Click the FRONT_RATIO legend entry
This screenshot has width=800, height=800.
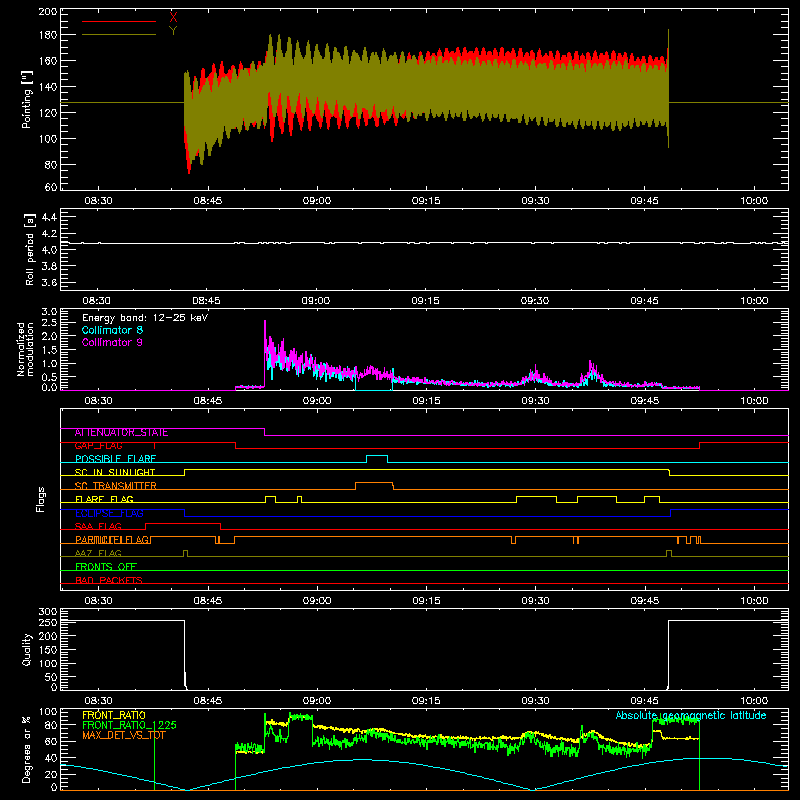114,715
